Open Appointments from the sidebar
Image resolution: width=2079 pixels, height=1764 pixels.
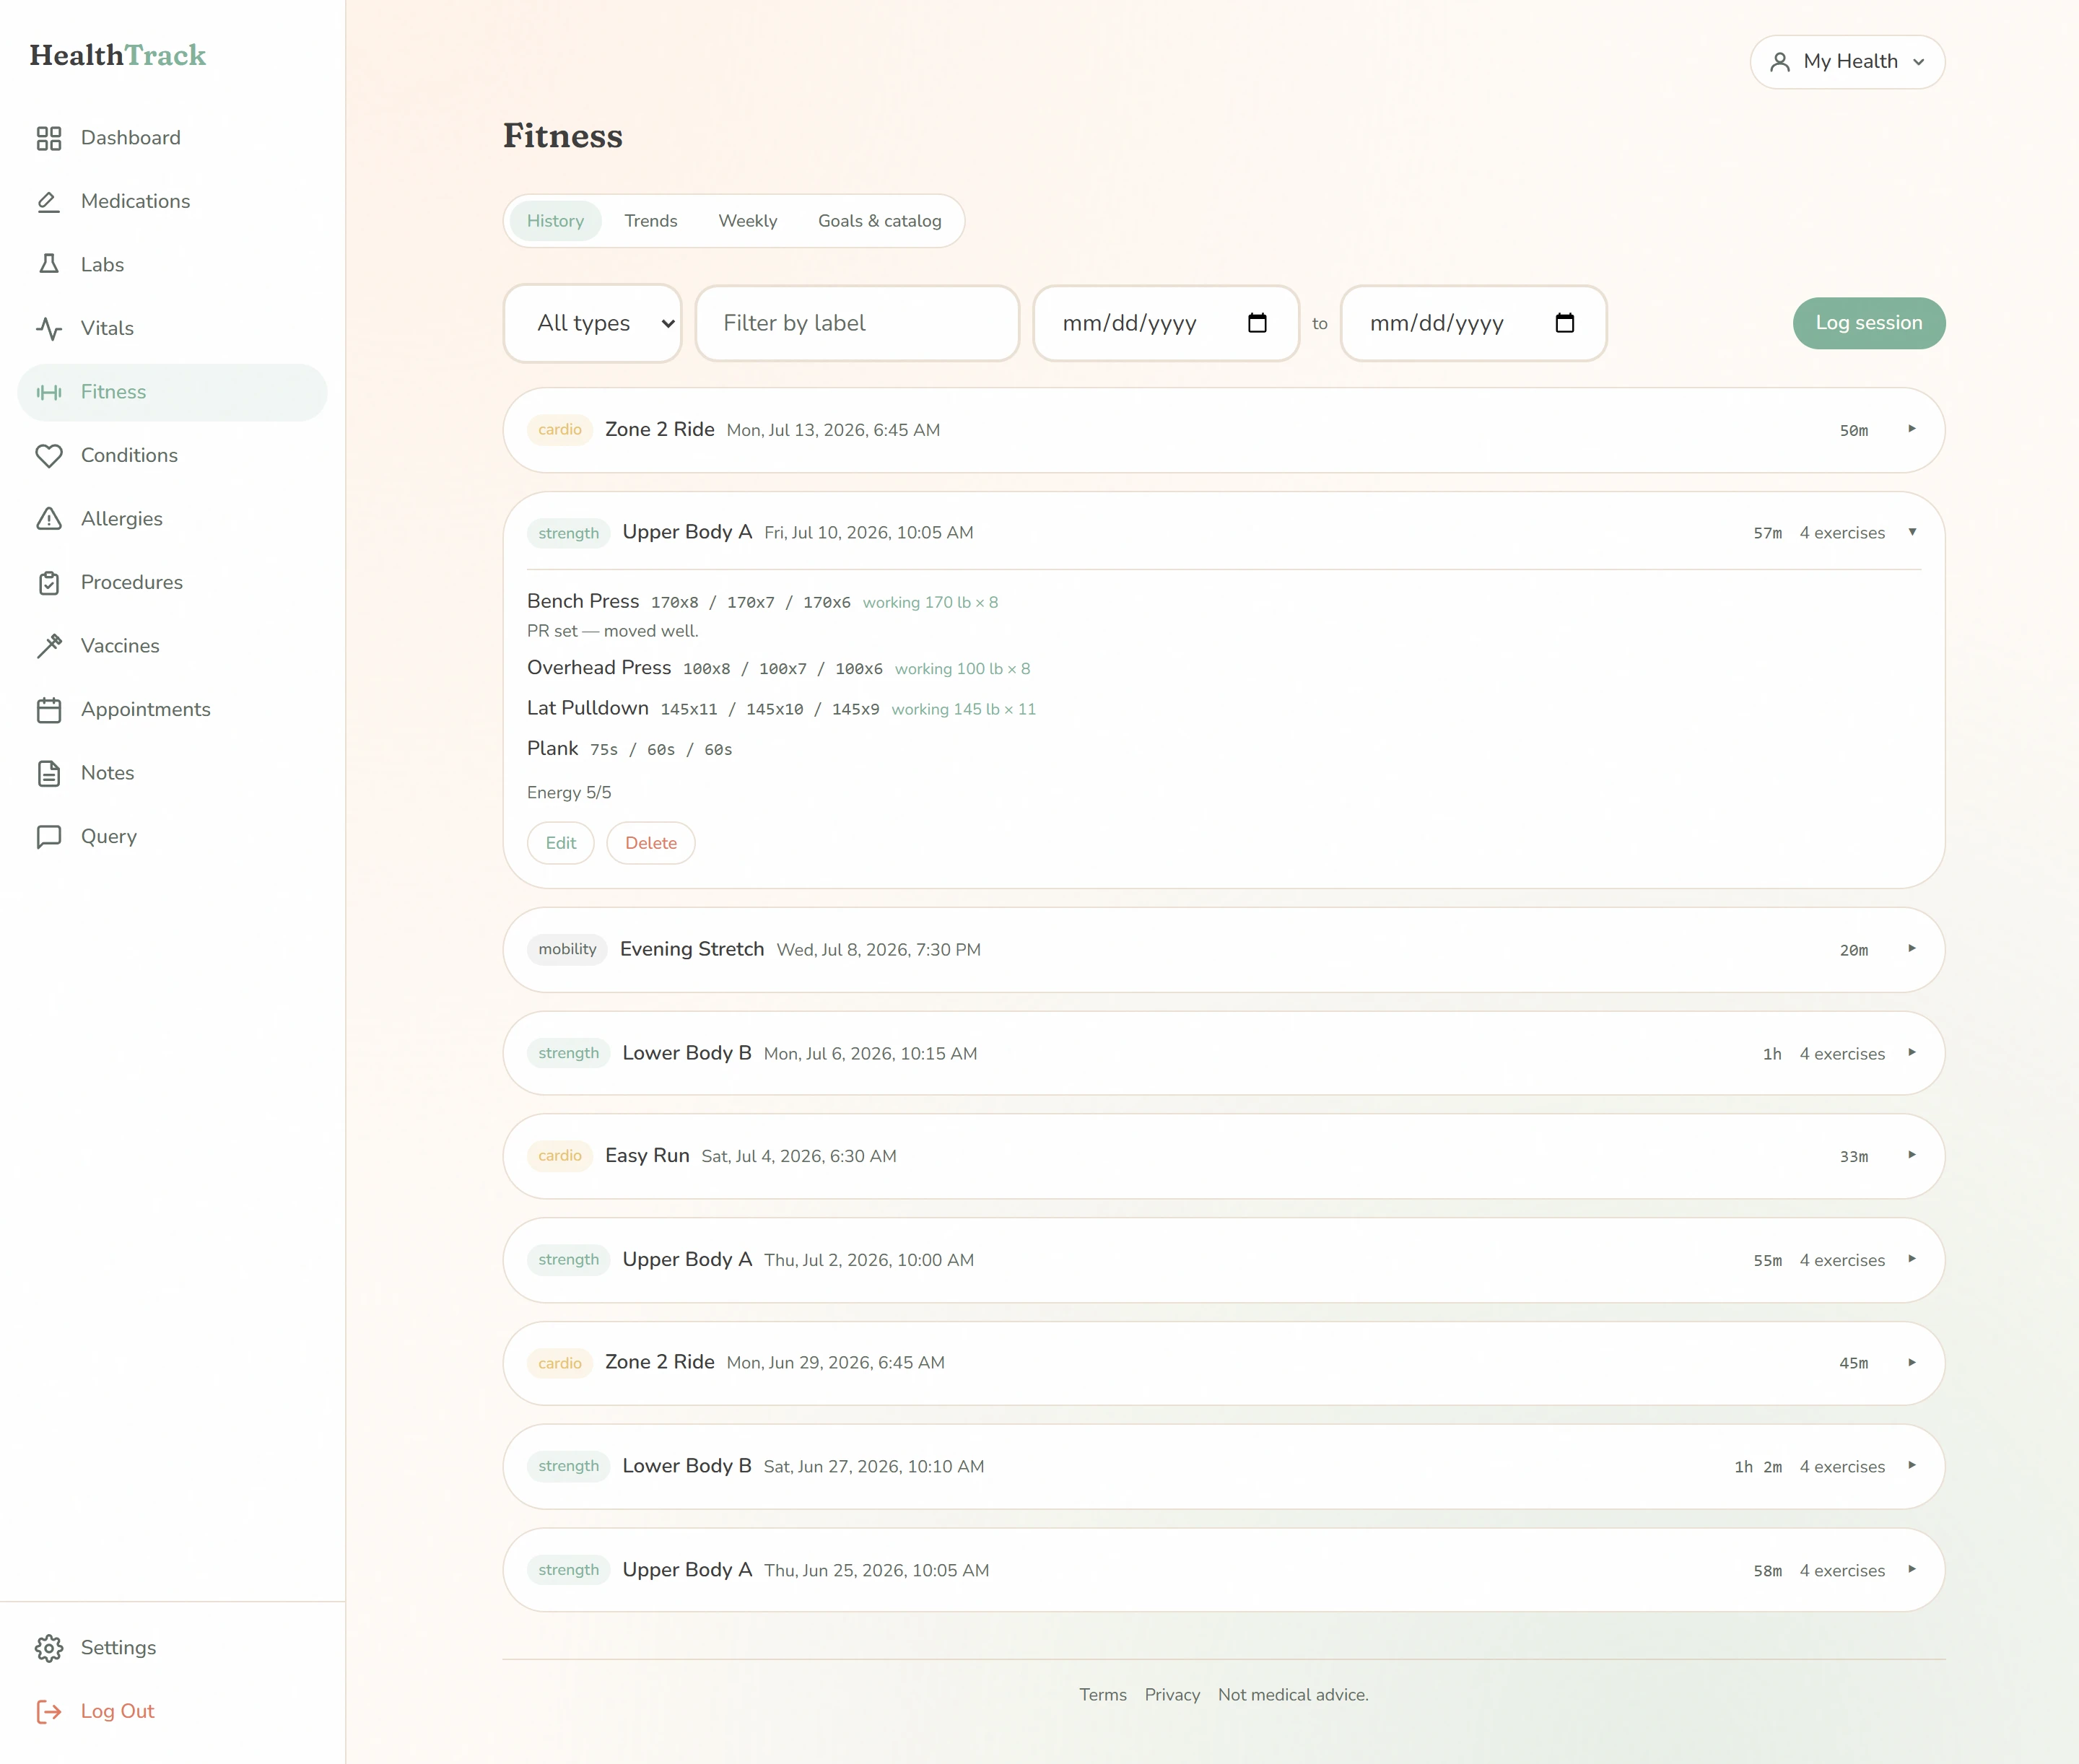pos(172,709)
